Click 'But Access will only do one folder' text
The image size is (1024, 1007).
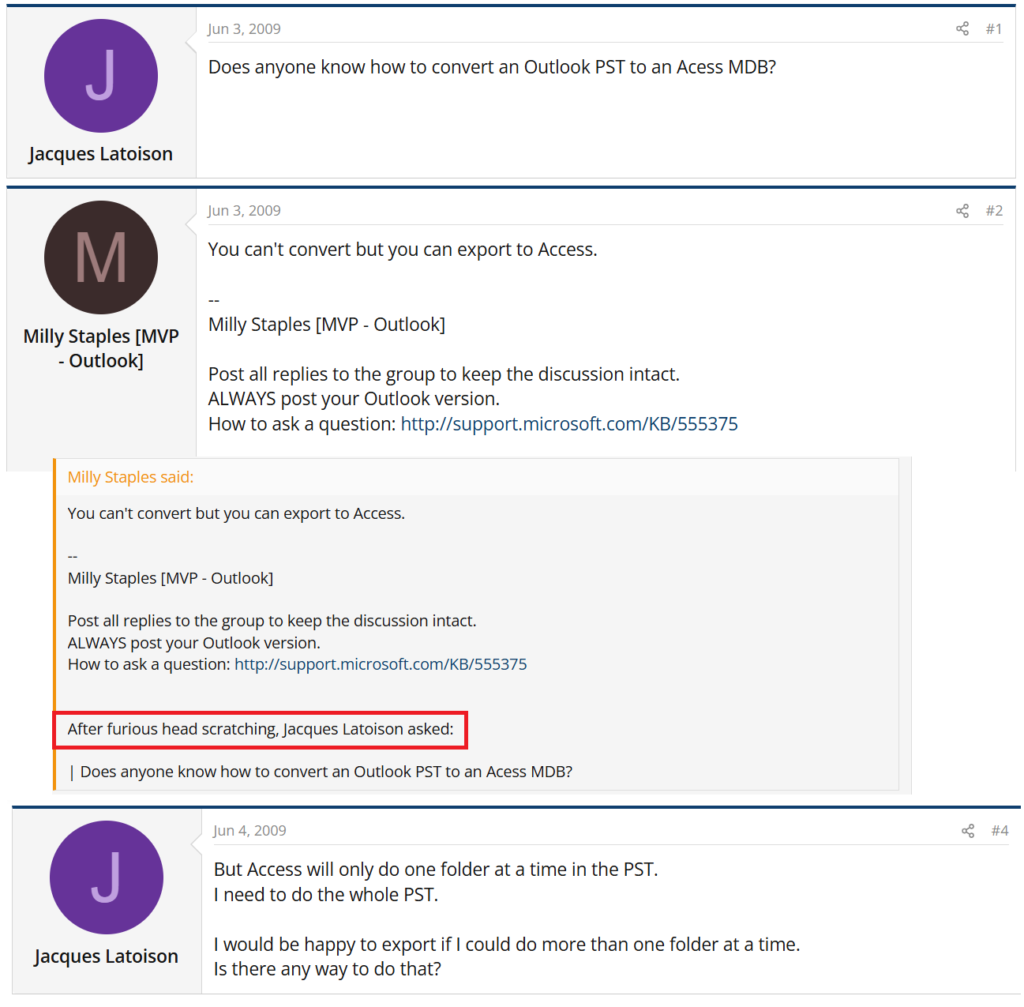click(436, 870)
